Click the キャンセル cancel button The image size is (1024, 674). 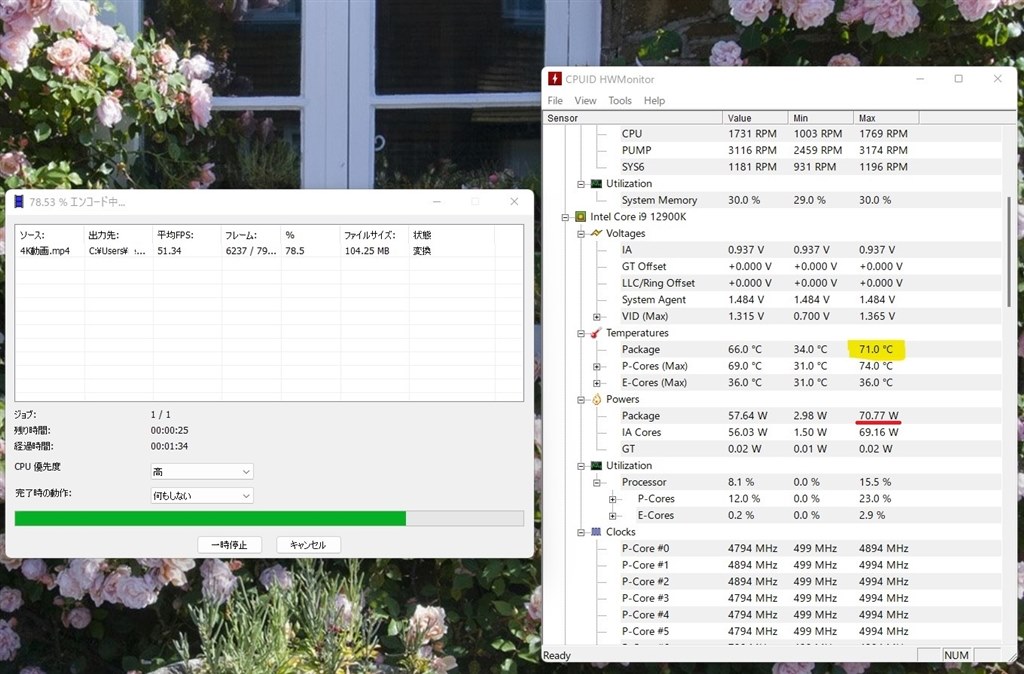click(308, 545)
